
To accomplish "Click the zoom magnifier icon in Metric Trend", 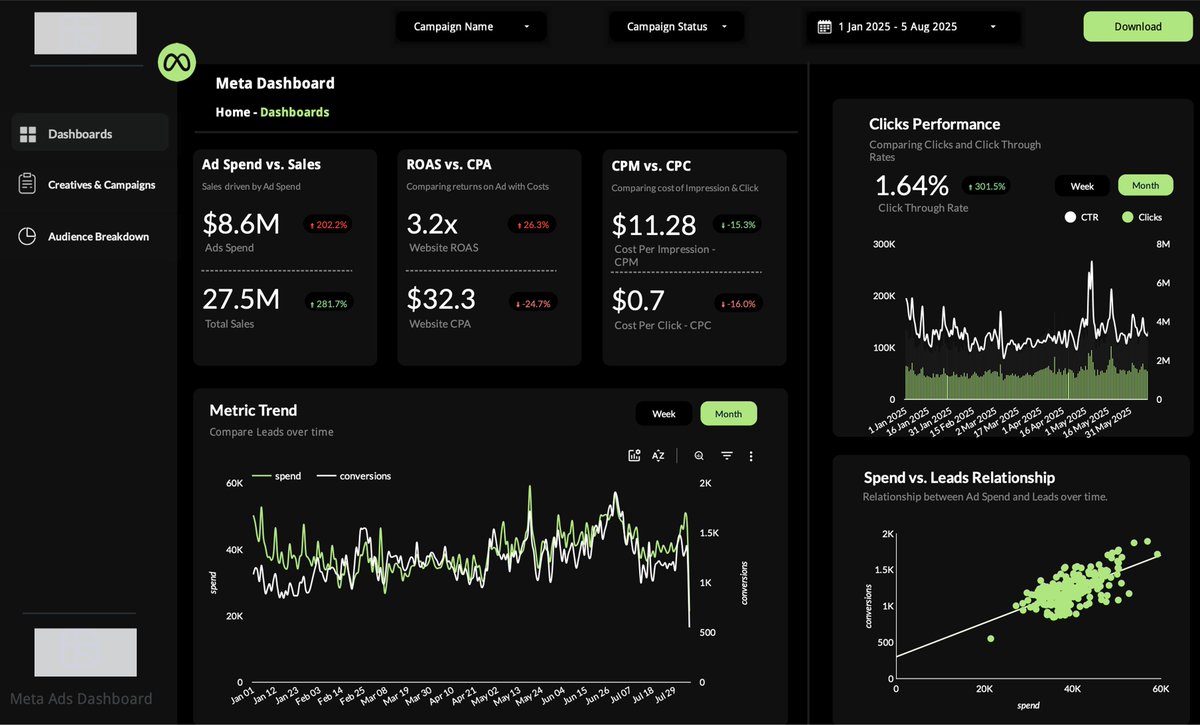I will point(699,455).
